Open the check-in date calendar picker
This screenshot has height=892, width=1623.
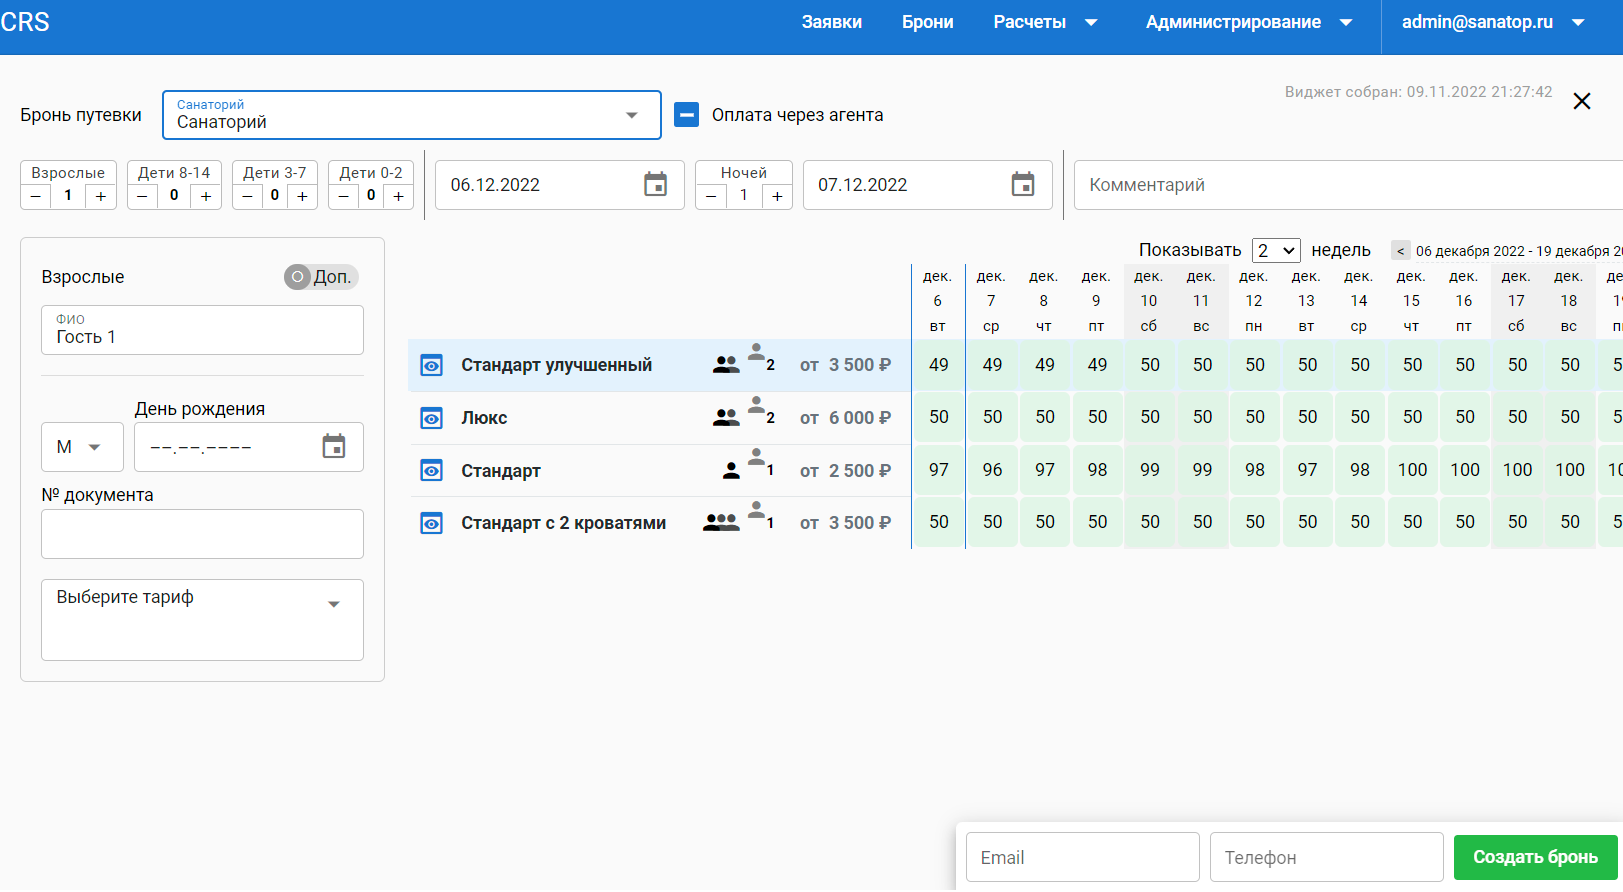point(655,185)
